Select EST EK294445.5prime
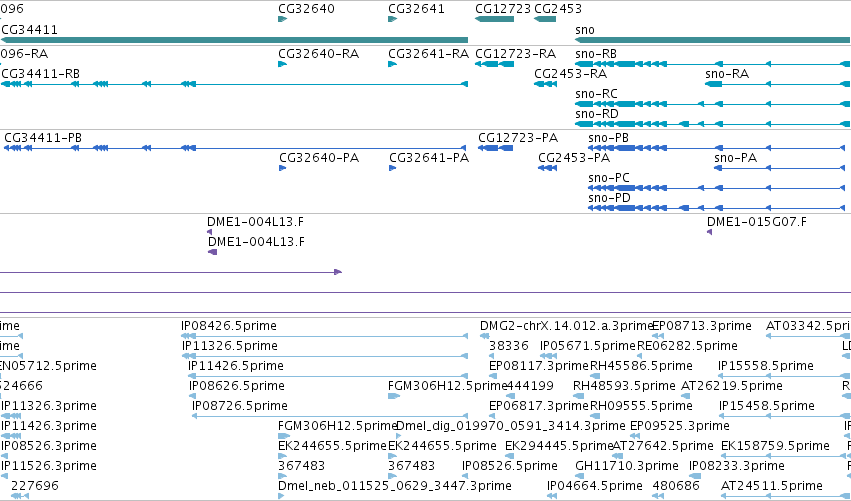The image size is (851, 501). 559,446
